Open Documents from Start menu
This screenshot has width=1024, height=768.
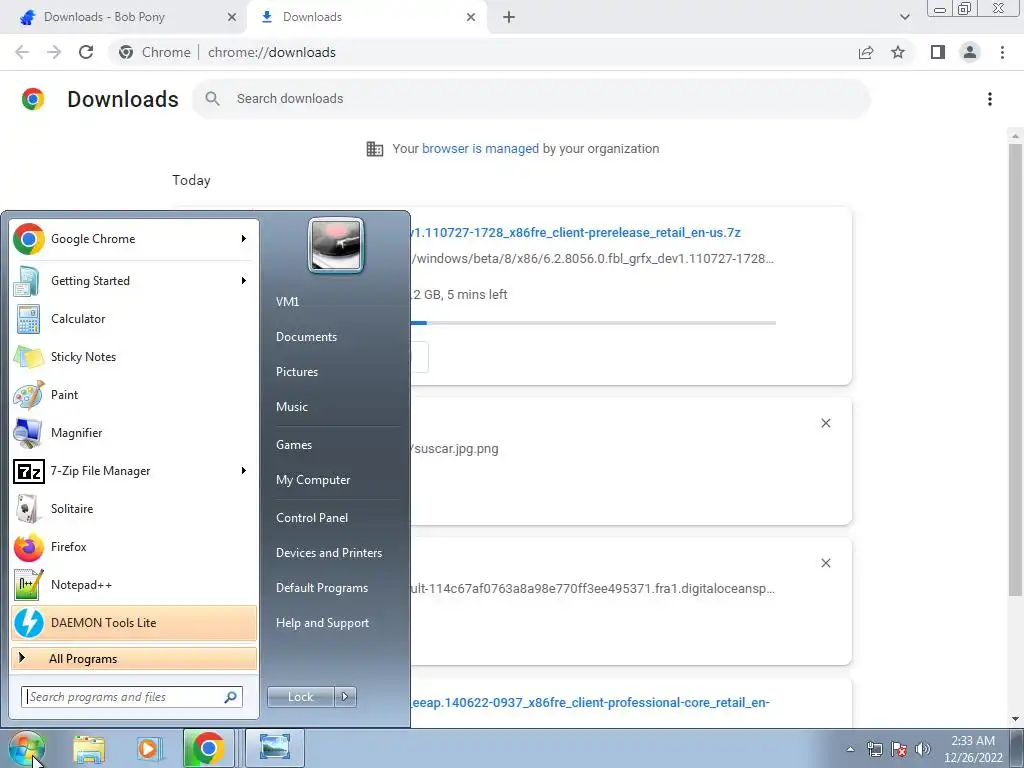(x=306, y=337)
